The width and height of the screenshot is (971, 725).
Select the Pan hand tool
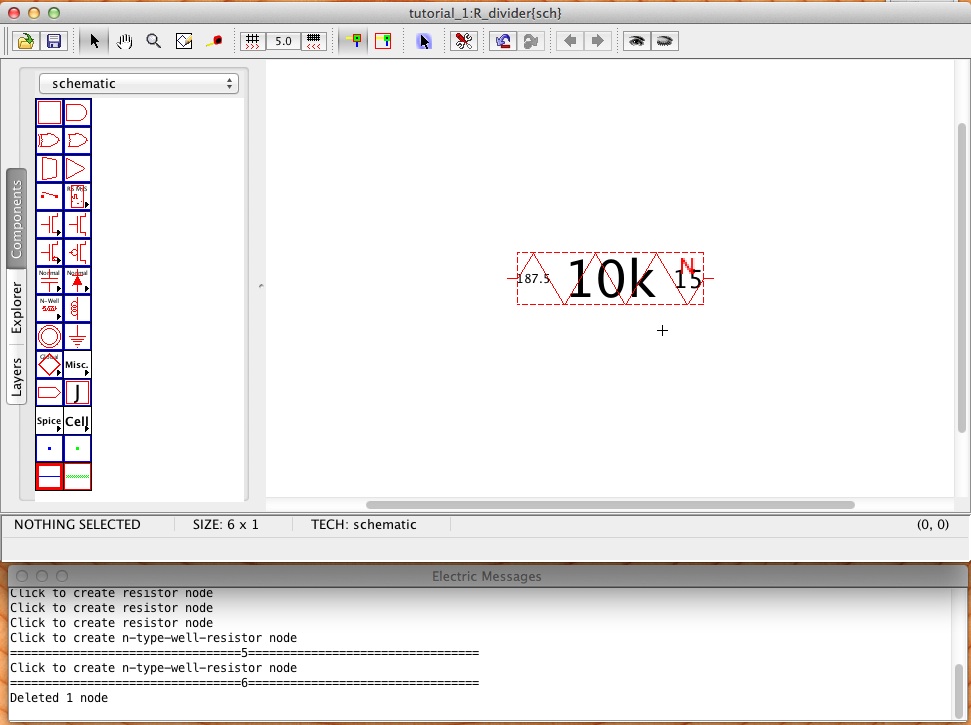click(x=124, y=41)
